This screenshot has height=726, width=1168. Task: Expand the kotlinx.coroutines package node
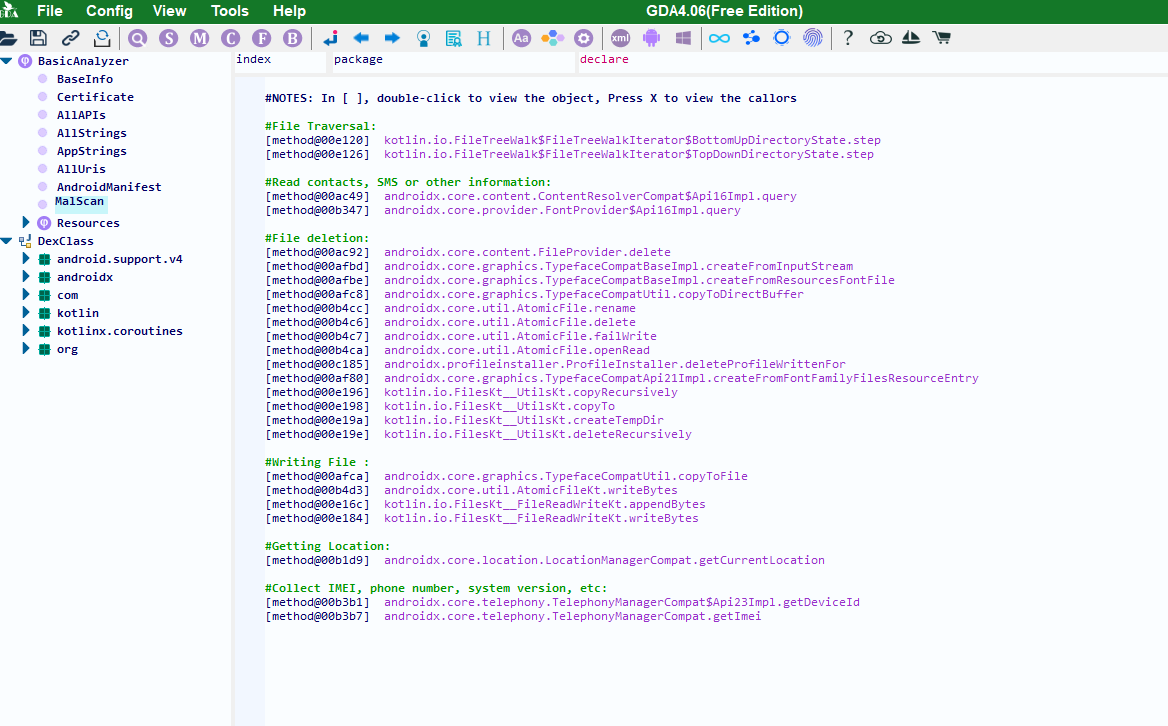25,331
